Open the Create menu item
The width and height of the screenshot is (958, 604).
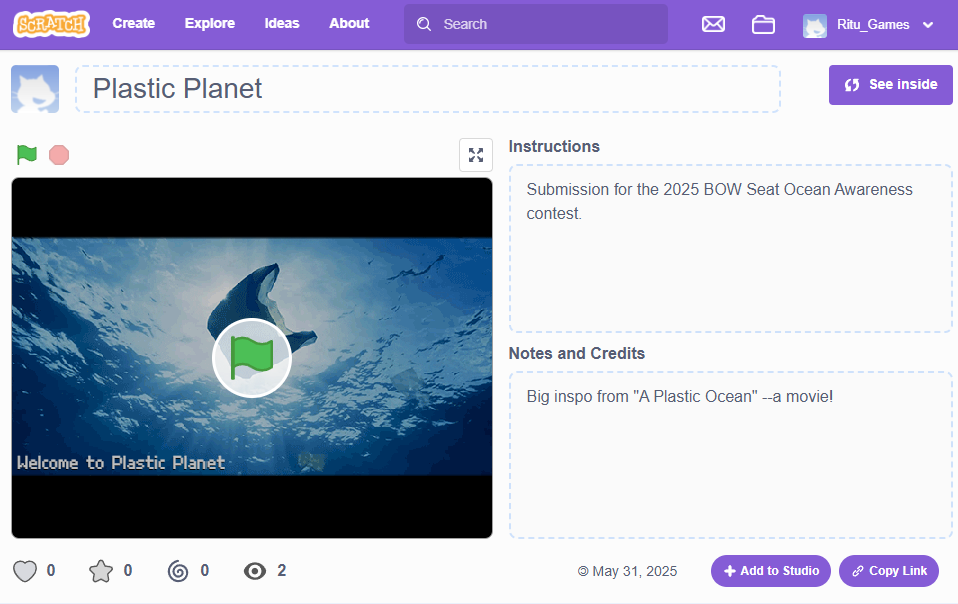pyautogui.click(x=133, y=23)
